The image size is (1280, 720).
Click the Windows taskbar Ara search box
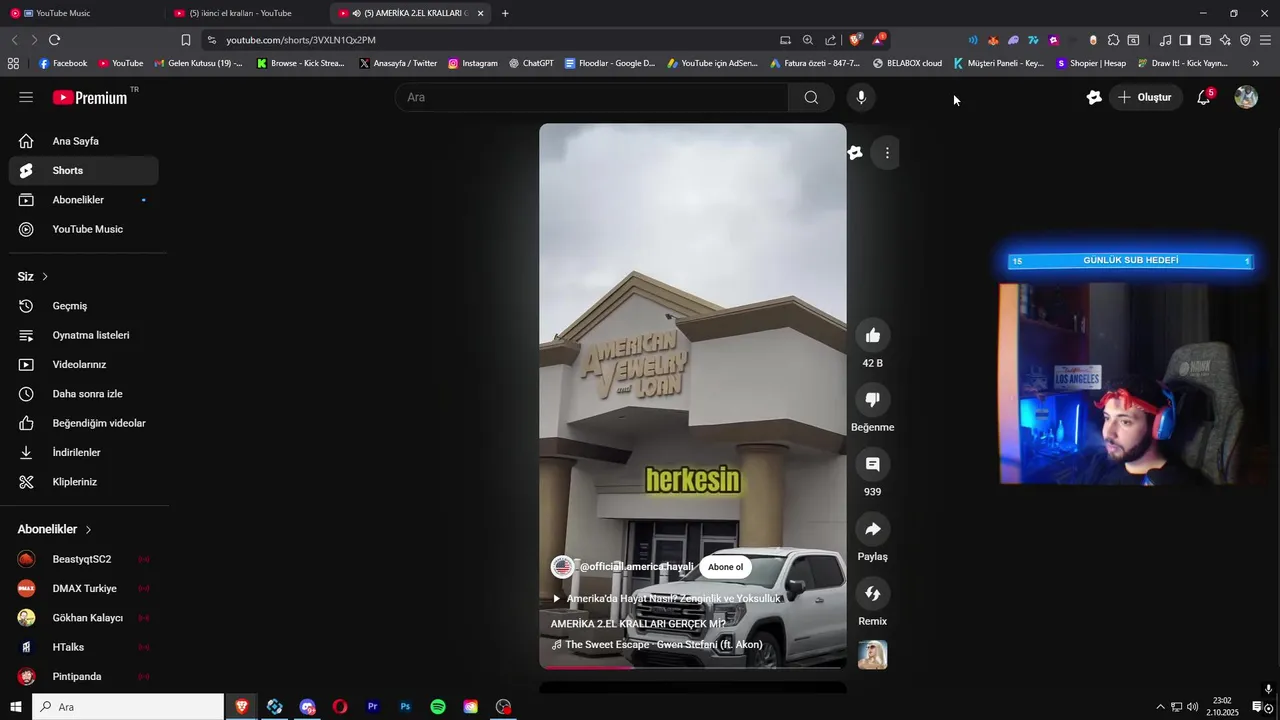(127, 707)
